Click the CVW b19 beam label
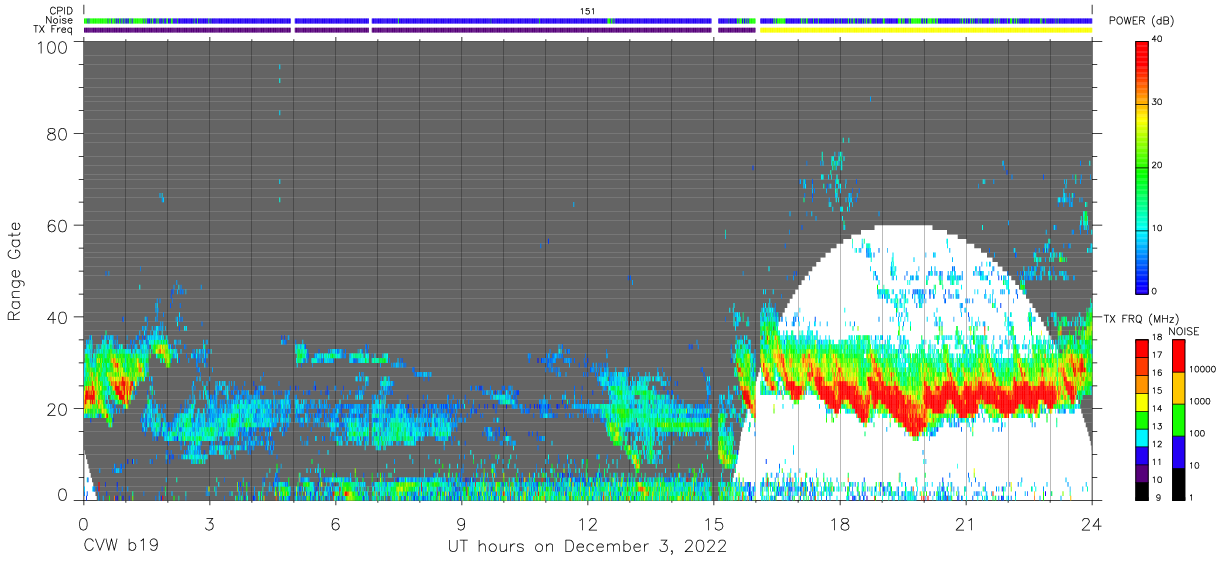 pyautogui.click(x=121, y=548)
